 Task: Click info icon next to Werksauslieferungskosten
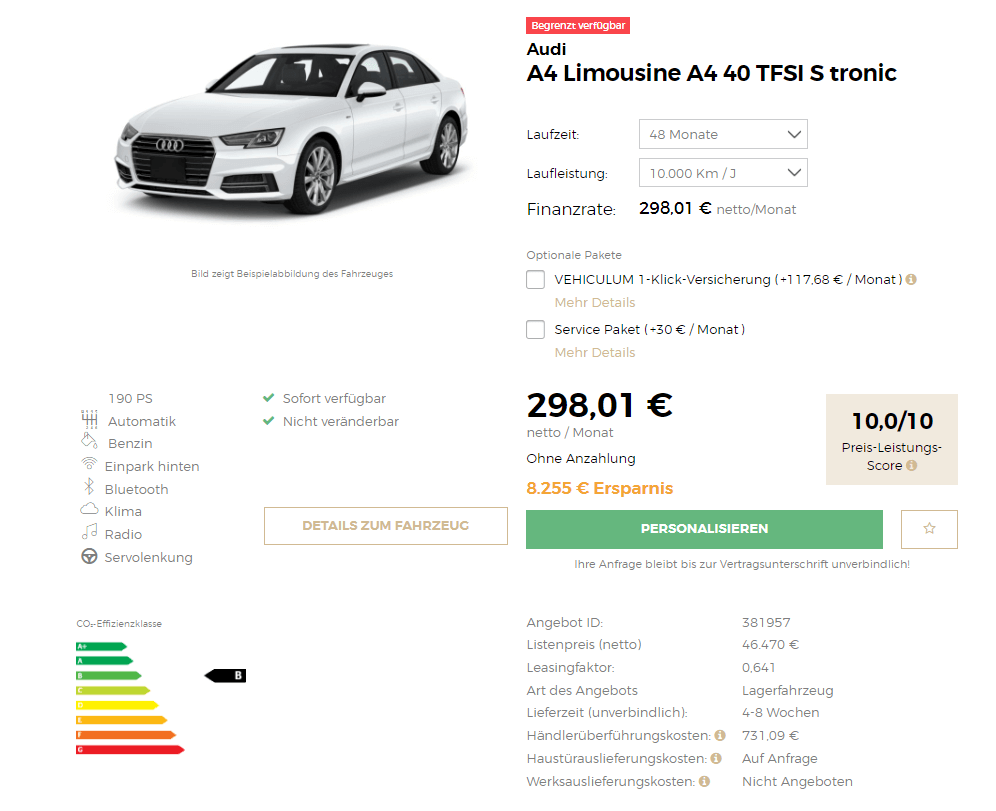click(x=704, y=781)
